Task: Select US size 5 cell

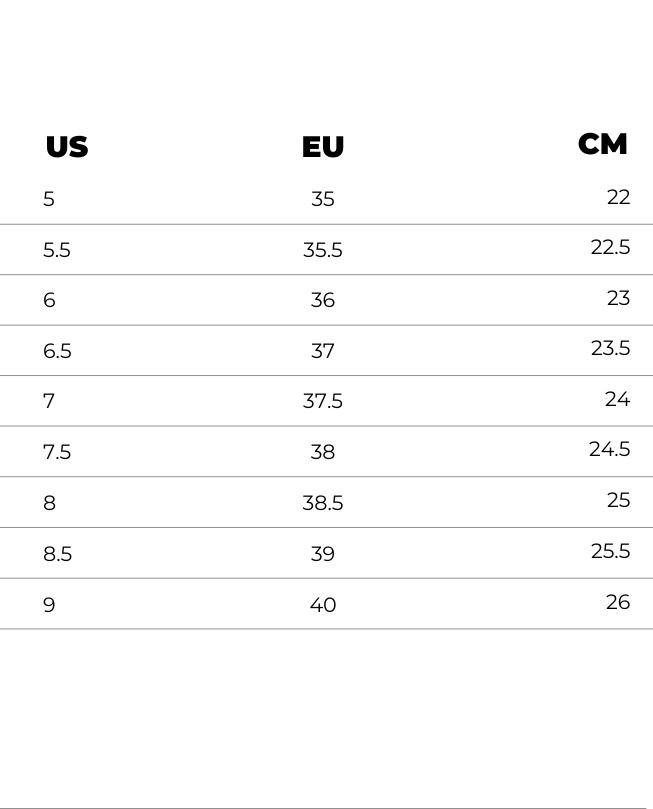Action: tap(49, 199)
